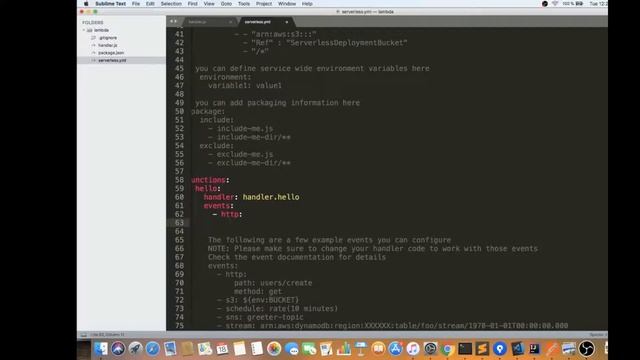The width and height of the screenshot is (640, 360).
Task: Toggle the sidebar via status bar icon
Action: pyautogui.click(x=84, y=335)
